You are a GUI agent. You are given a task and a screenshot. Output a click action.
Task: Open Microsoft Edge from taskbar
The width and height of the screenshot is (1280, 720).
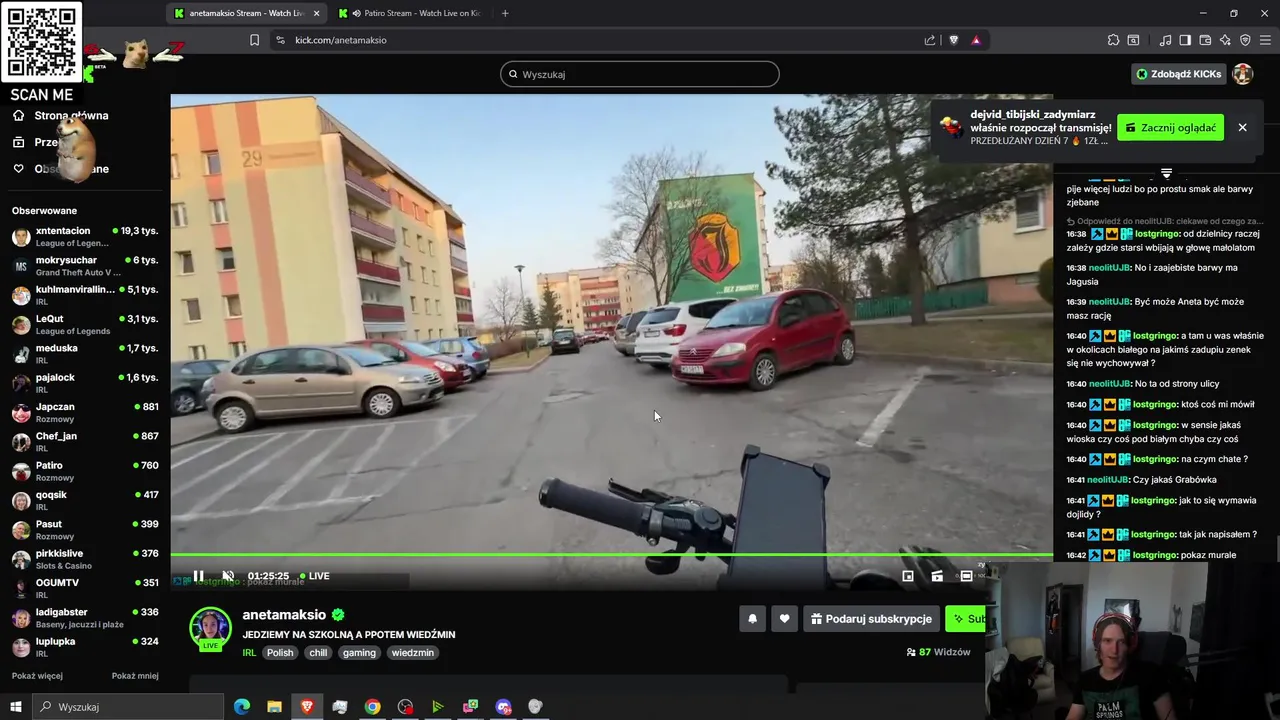(x=241, y=707)
